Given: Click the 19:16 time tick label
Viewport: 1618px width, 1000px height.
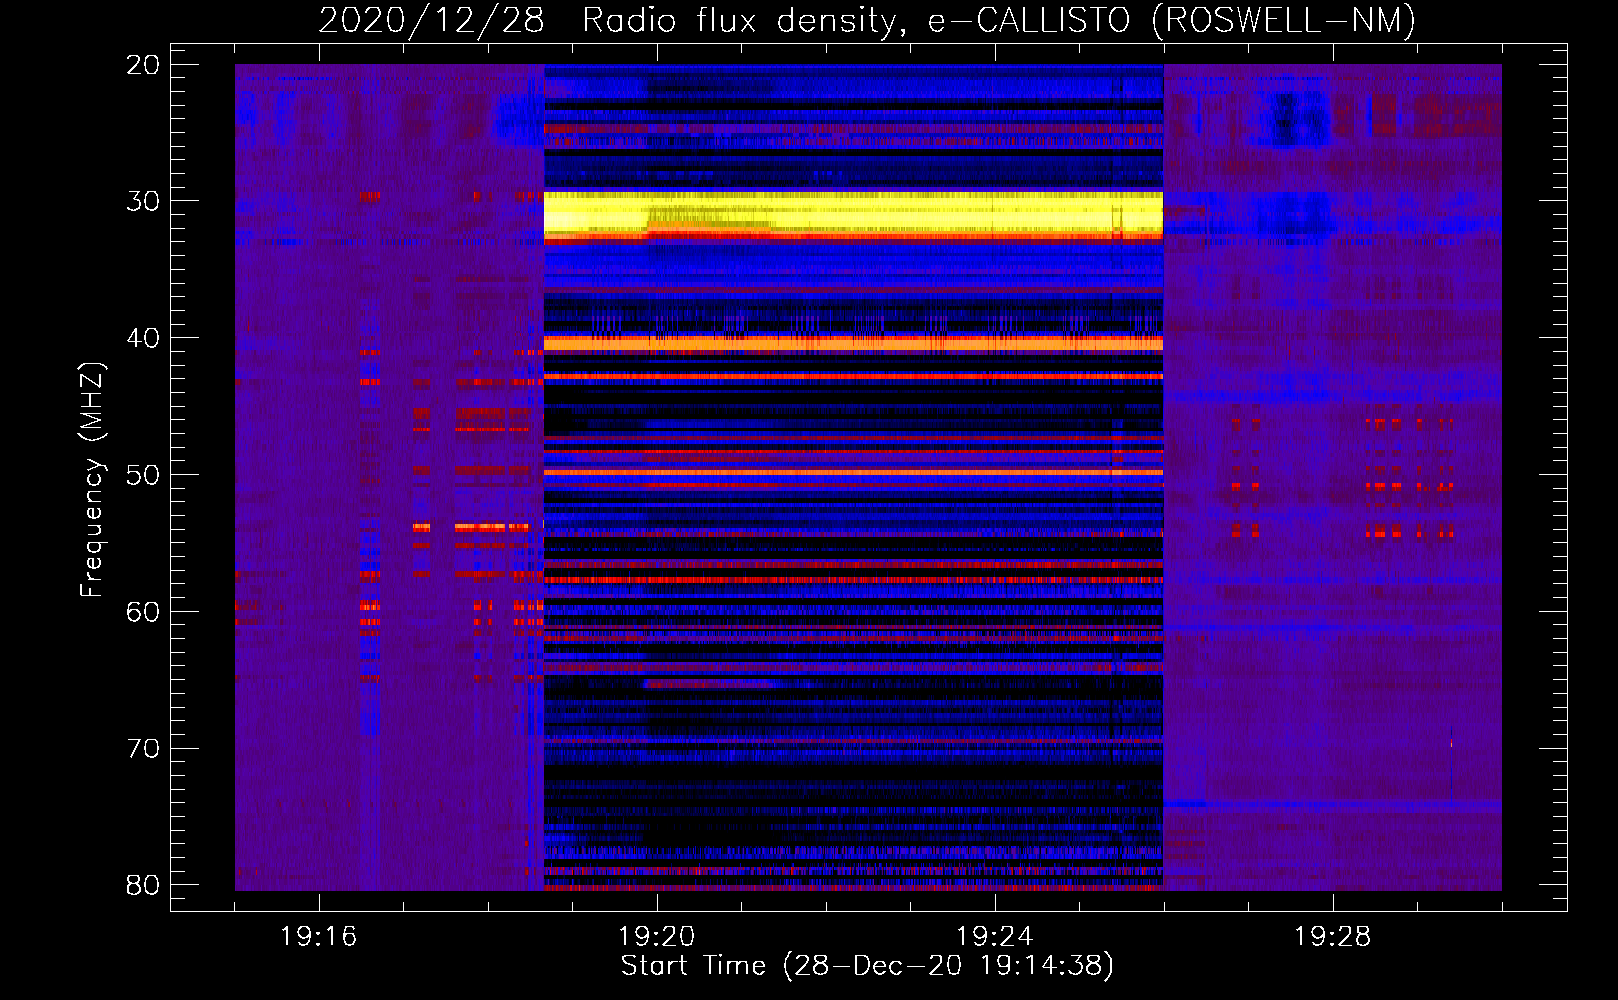Looking at the screenshot, I should point(319,937).
